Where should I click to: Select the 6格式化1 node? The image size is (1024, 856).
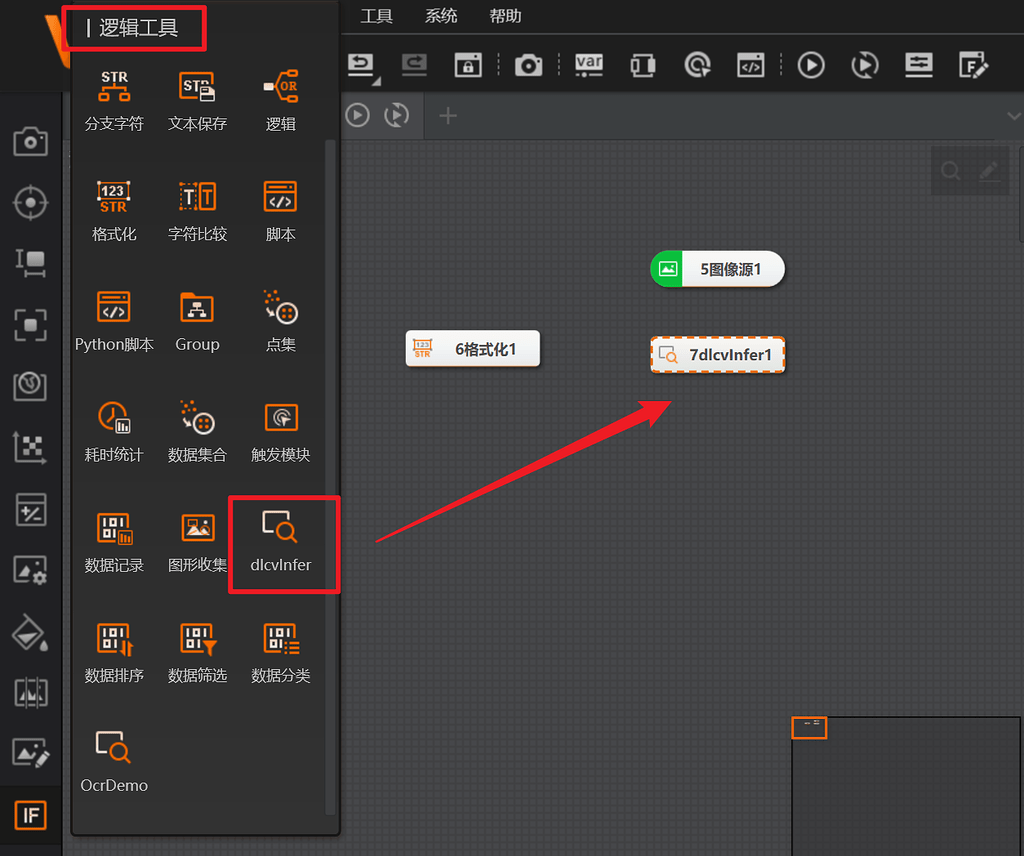click(473, 349)
